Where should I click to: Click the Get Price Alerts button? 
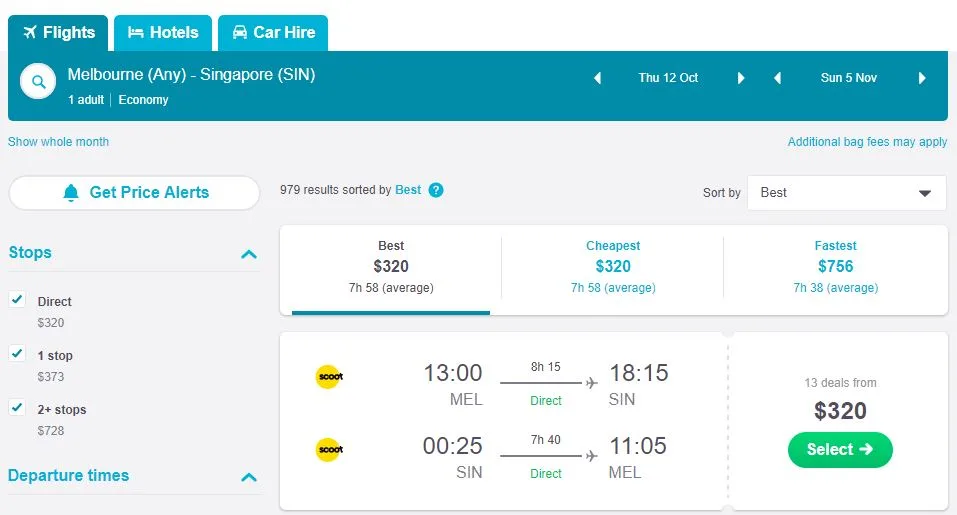[x=134, y=193]
